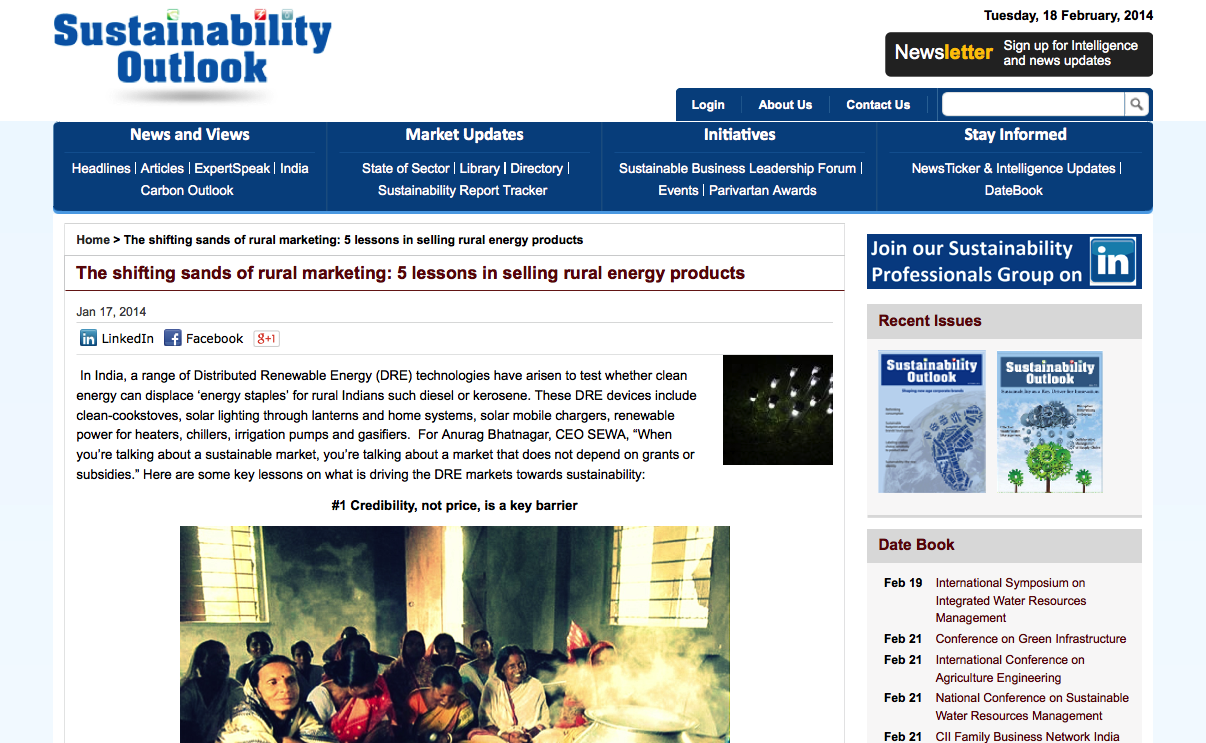Open the dark lanterns article thumbnail
This screenshot has width=1206, height=743.
pyautogui.click(x=778, y=410)
